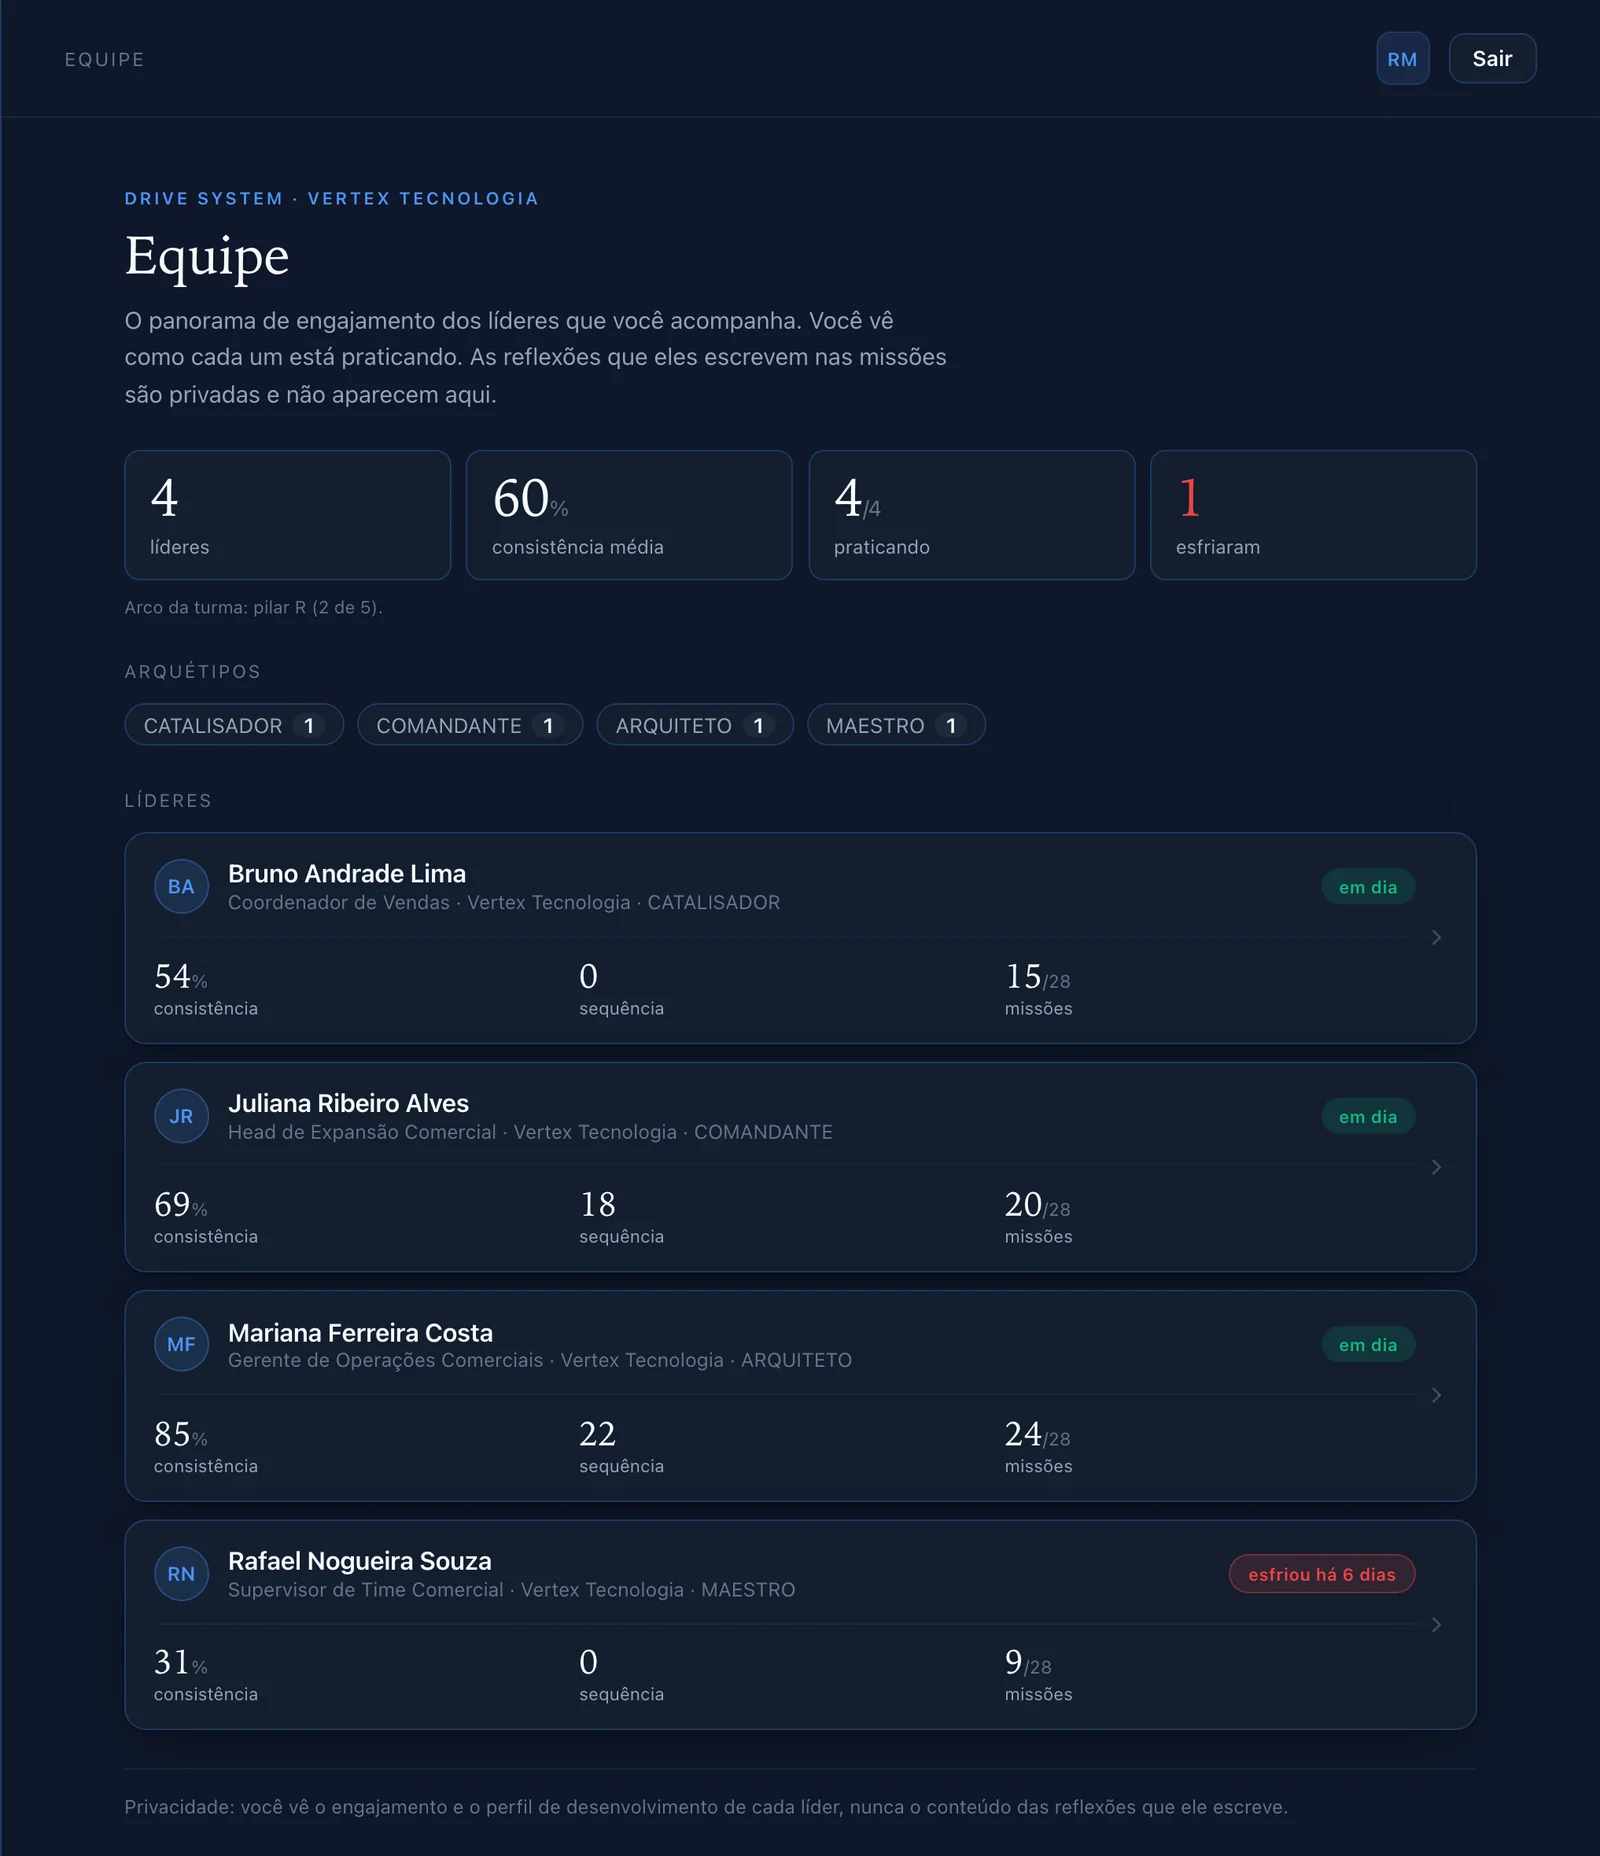1600x1856 pixels.
Task: Go to the EQUIPE header tab
Action: (105, 60)
